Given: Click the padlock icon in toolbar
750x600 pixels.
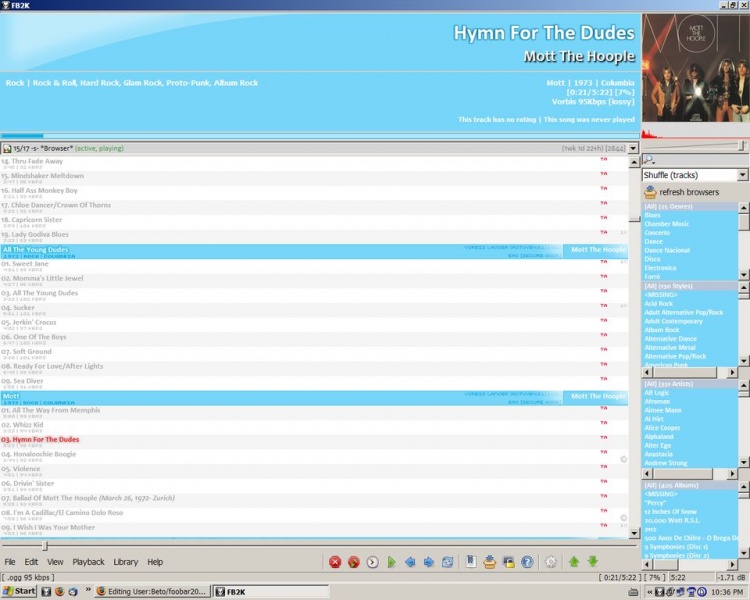Looking at the screenshot, I should [508, 562].
